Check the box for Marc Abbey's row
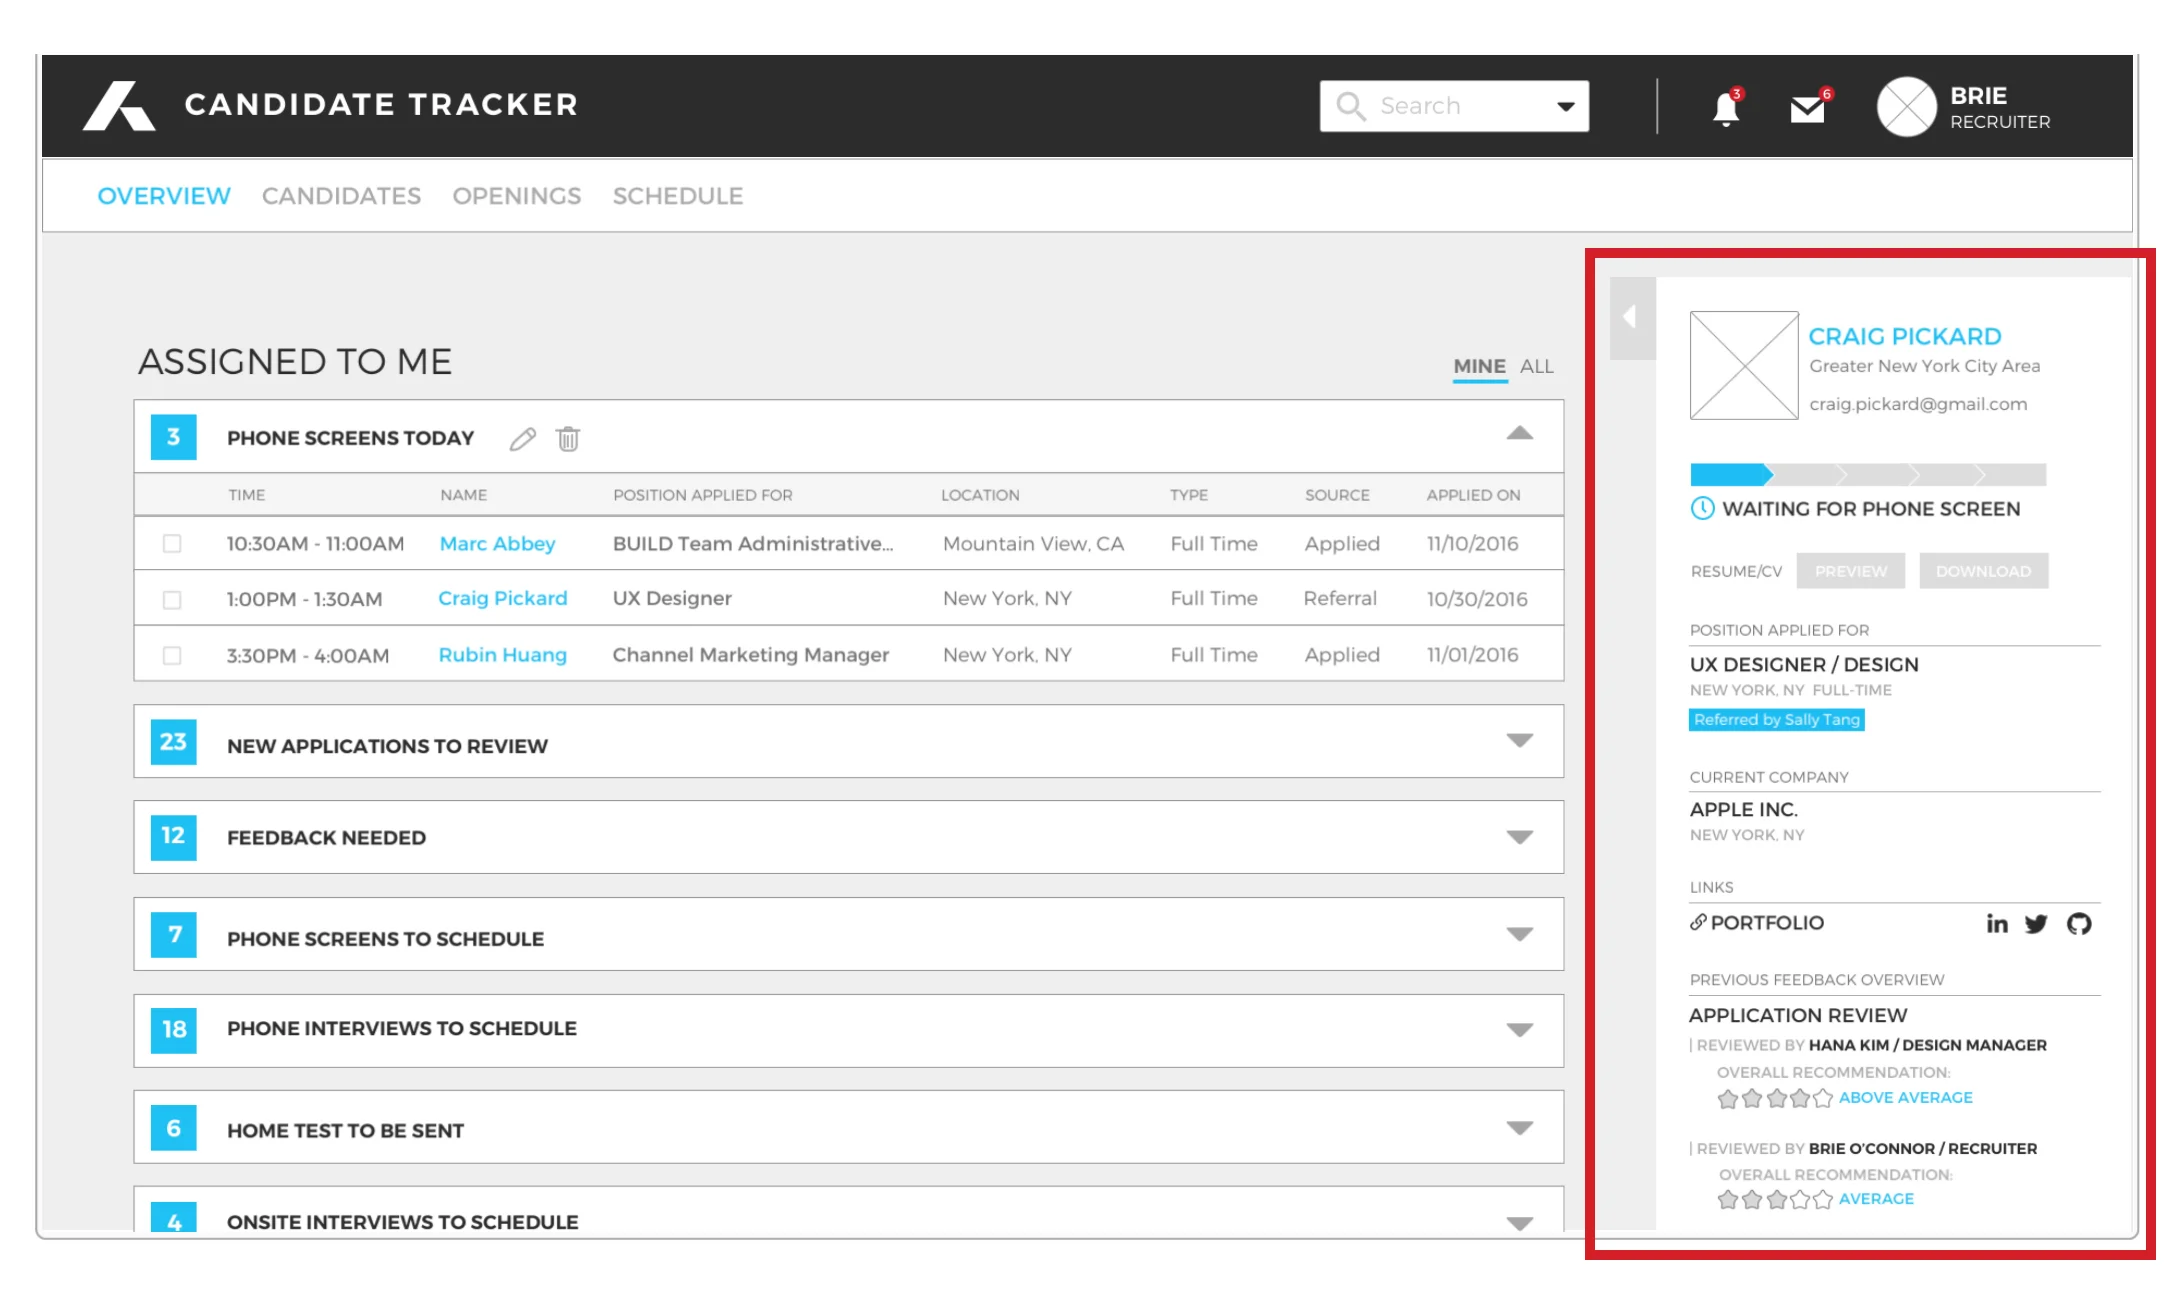 click(x=172, y=544)
